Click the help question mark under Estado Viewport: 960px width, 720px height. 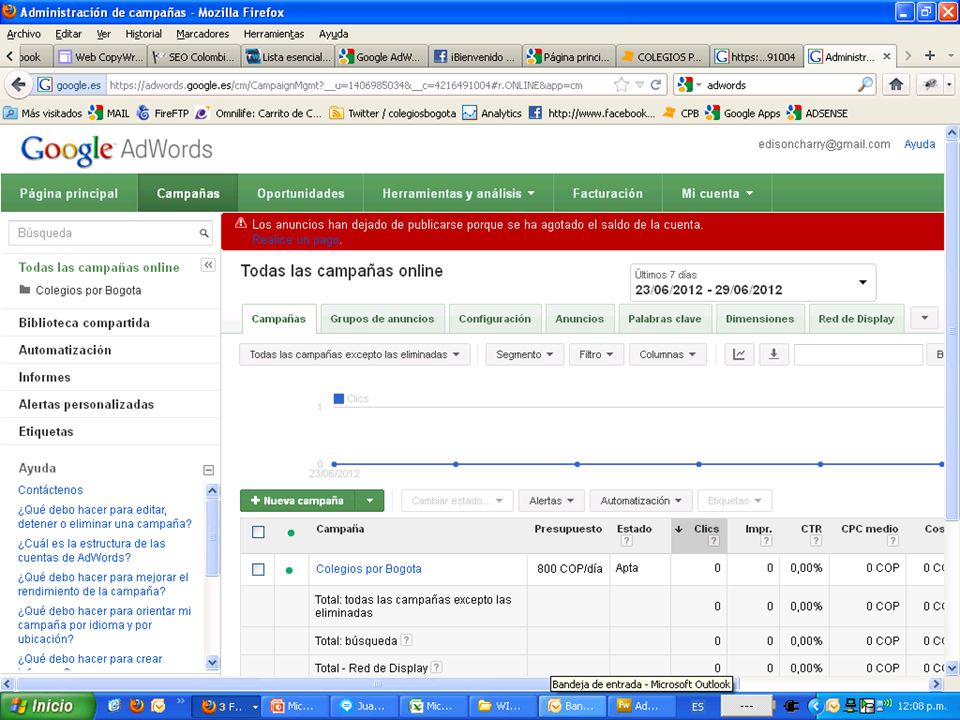pos(626,541)
